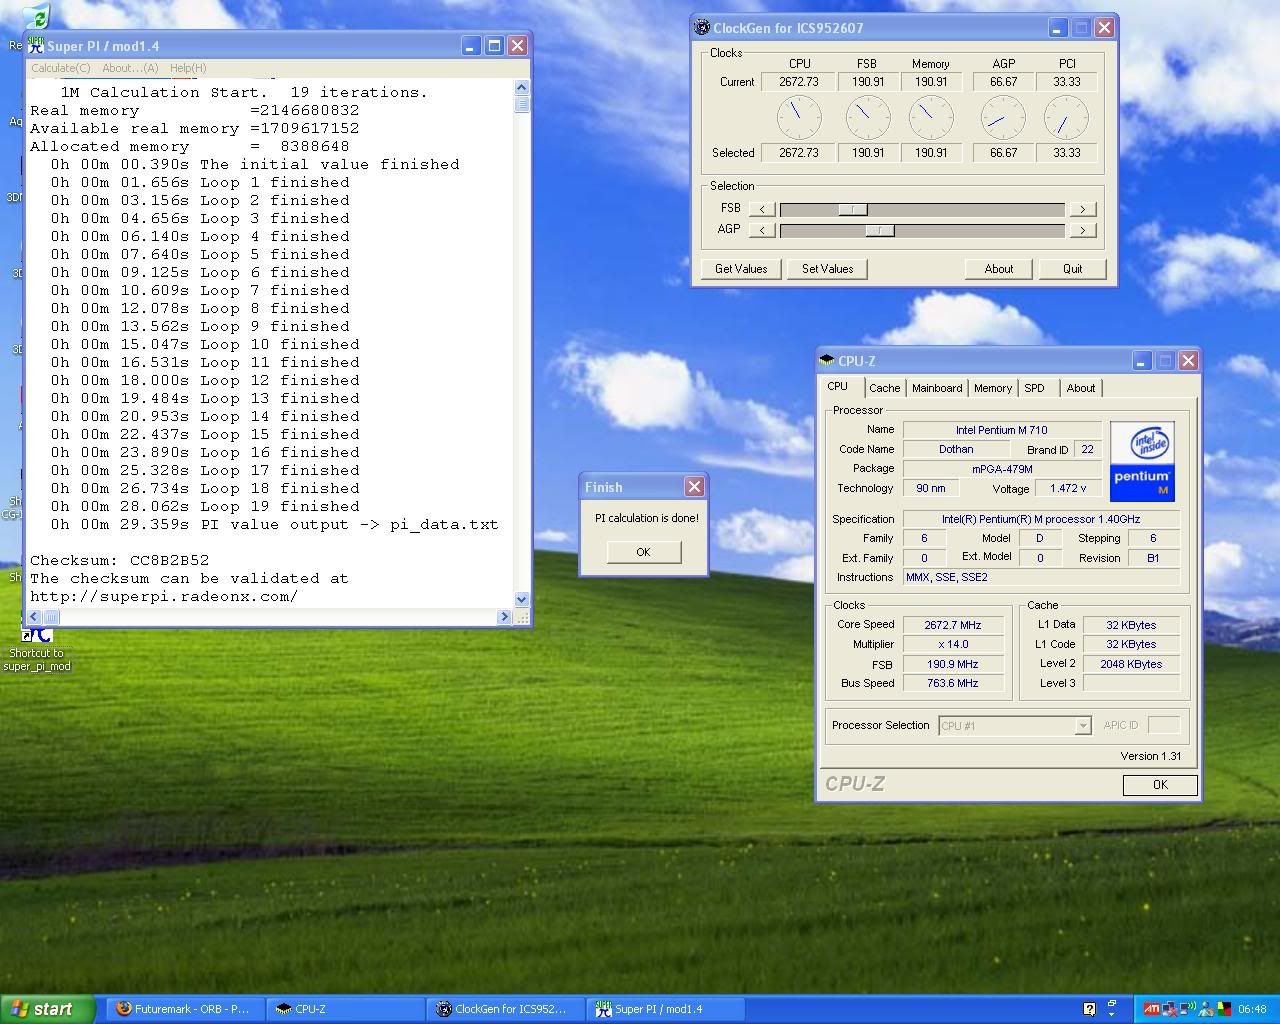Open the About...(A) menu in Super PI
Screen dimensions: 1280x1024
pos(130,68)
